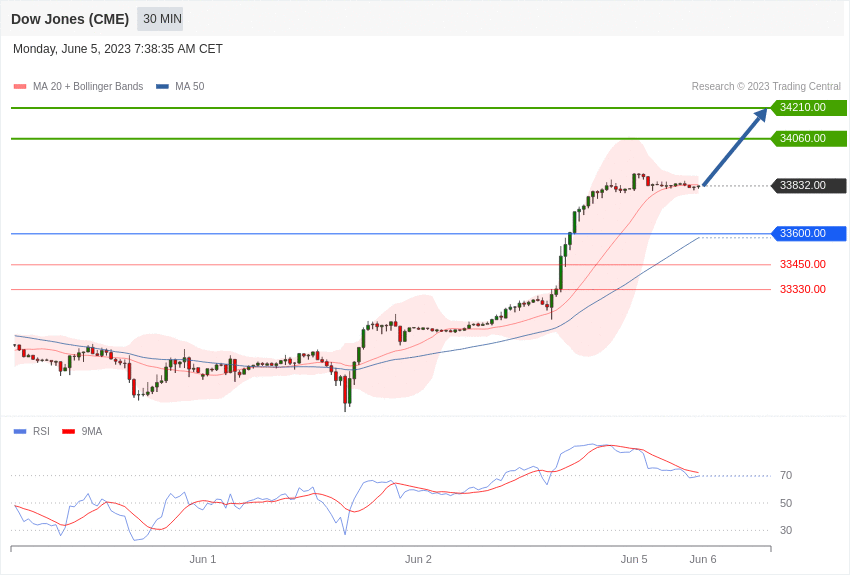Viewport: 850px width, 576px height.
Task: Click the MA 20 + Bollinger Bands legend label
Action: (88, 87)
